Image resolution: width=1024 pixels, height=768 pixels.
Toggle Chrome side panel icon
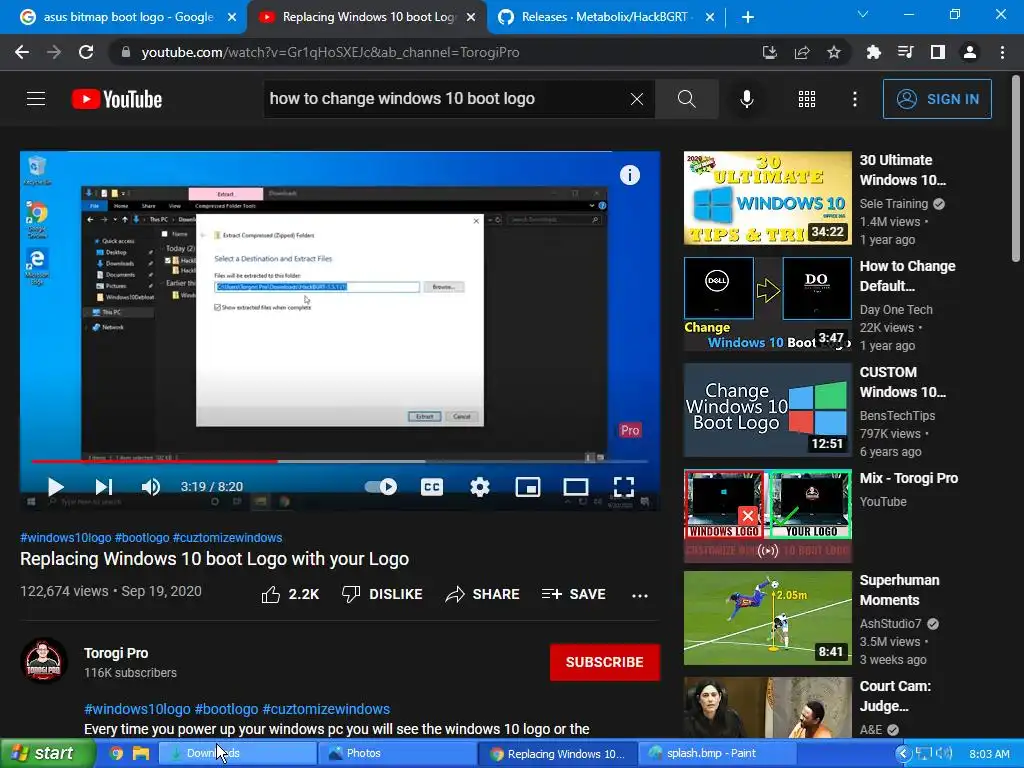tap(937, 52)
